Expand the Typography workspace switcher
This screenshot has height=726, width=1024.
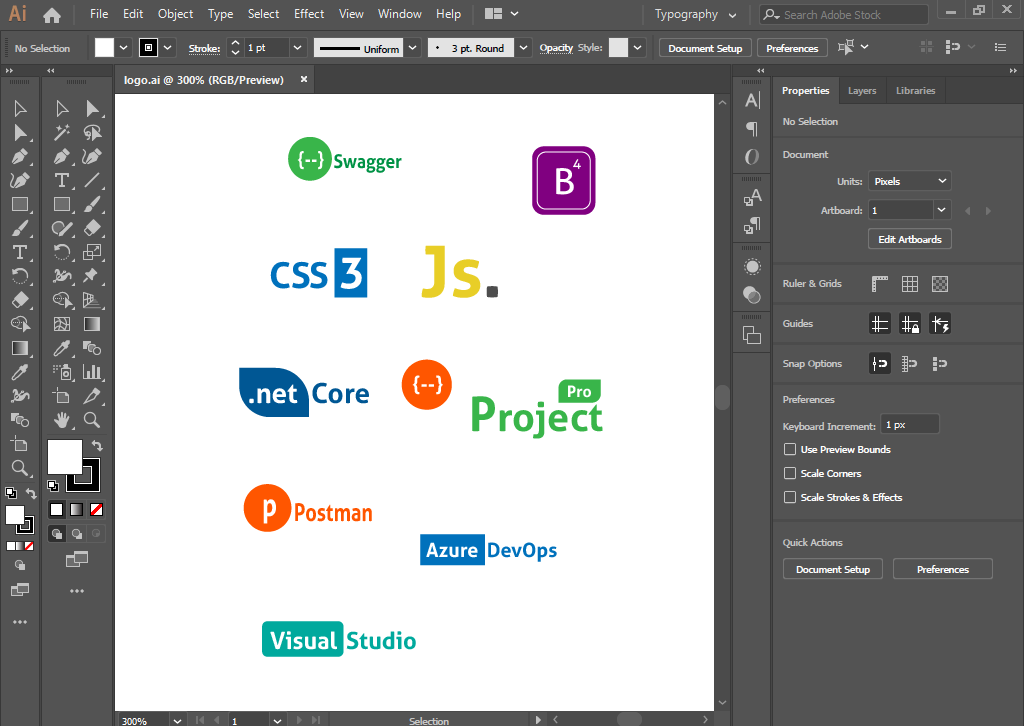tap(695, 15)
